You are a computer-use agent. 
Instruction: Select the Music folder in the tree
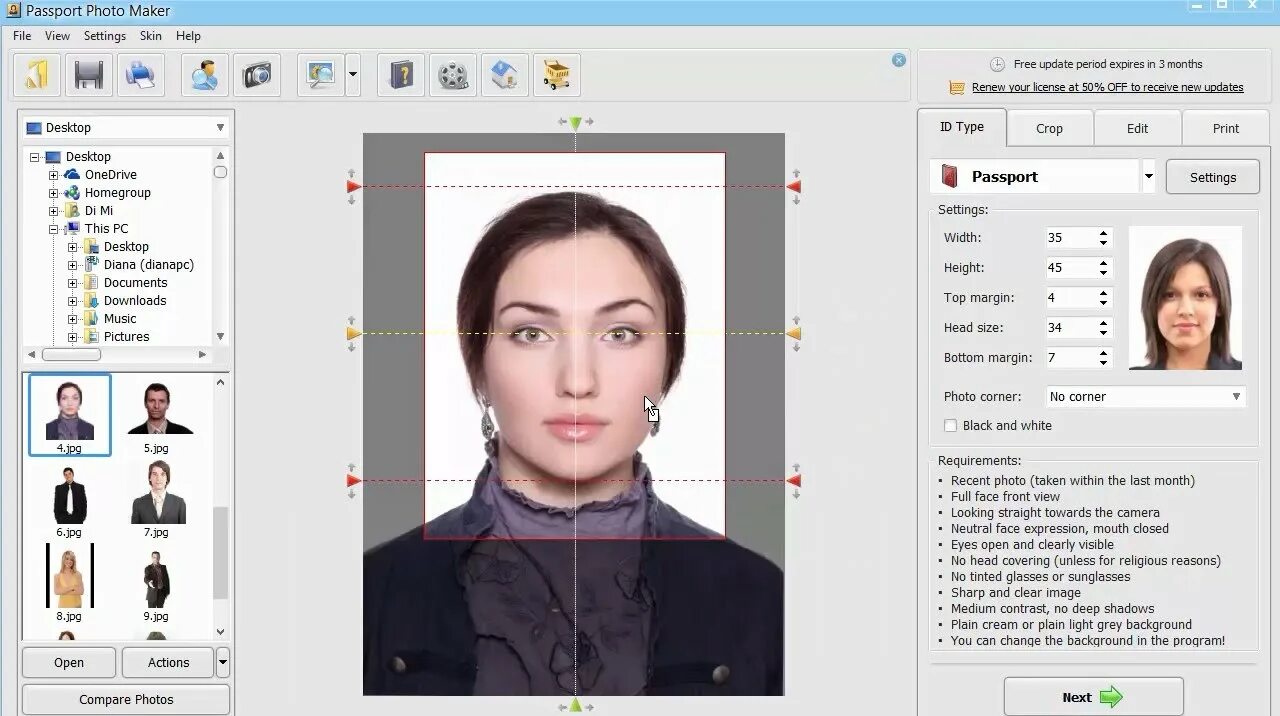click(120, 319)
